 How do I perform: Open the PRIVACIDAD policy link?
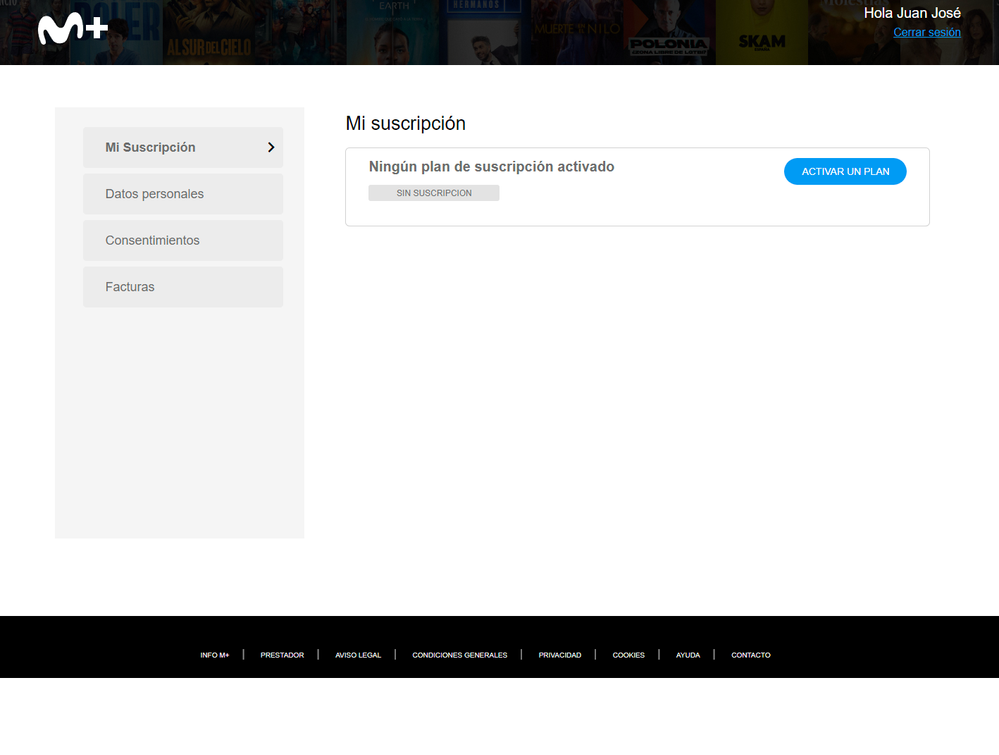point(560,655)
